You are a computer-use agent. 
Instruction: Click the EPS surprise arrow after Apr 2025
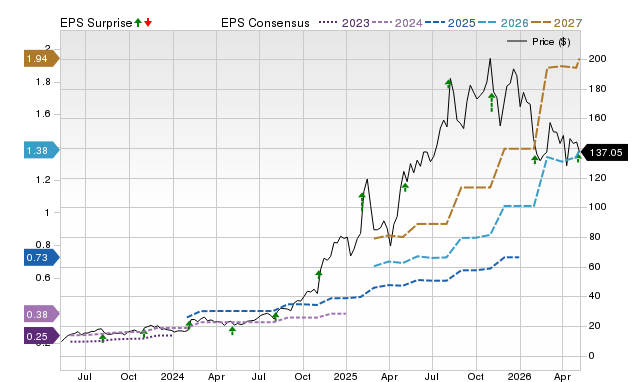405,187
